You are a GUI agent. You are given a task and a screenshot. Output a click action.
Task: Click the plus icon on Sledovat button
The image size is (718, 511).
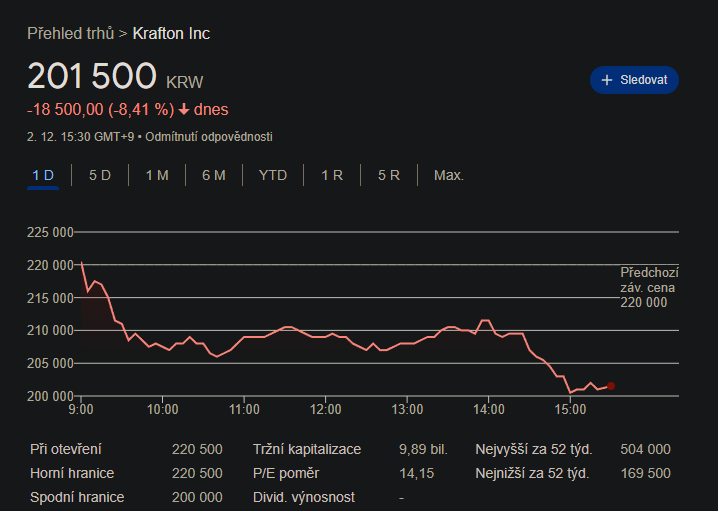point(606,80)
